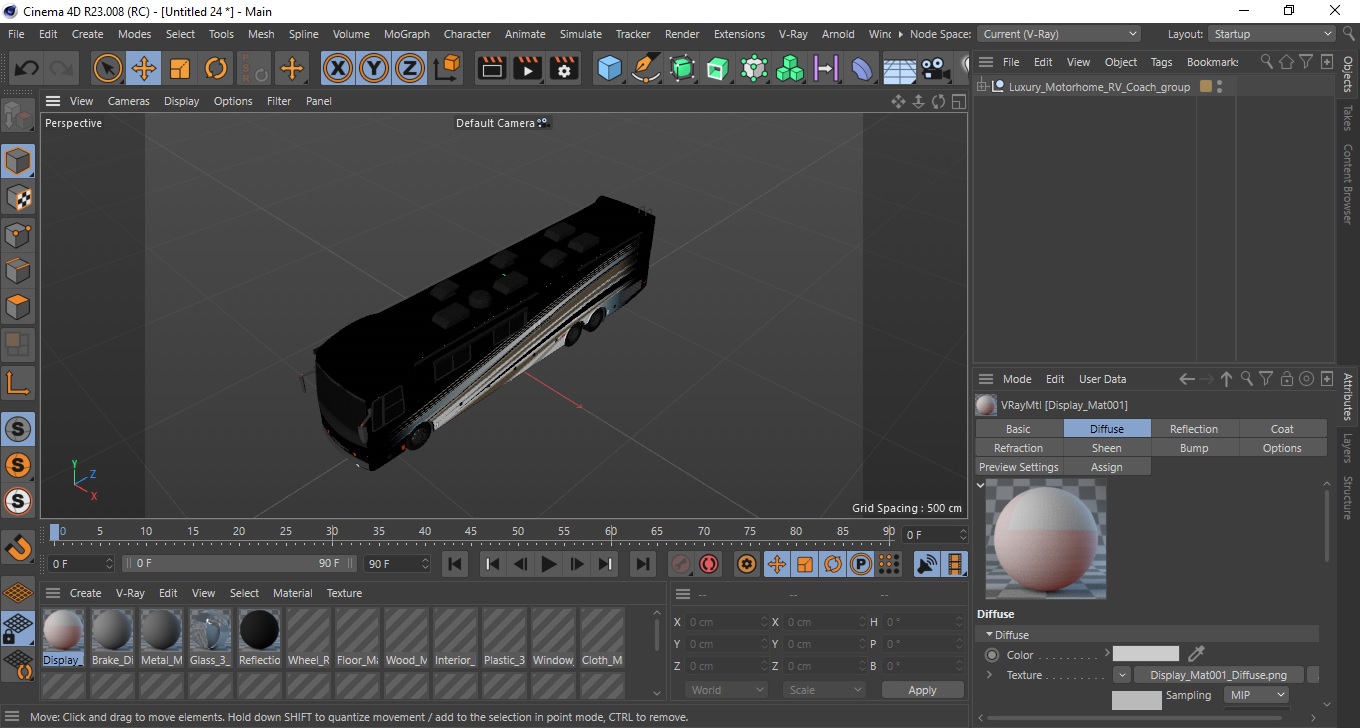The image size is (1360, 728).
Task: Toggle Autokeying button
Action: (x=709, y=564)
